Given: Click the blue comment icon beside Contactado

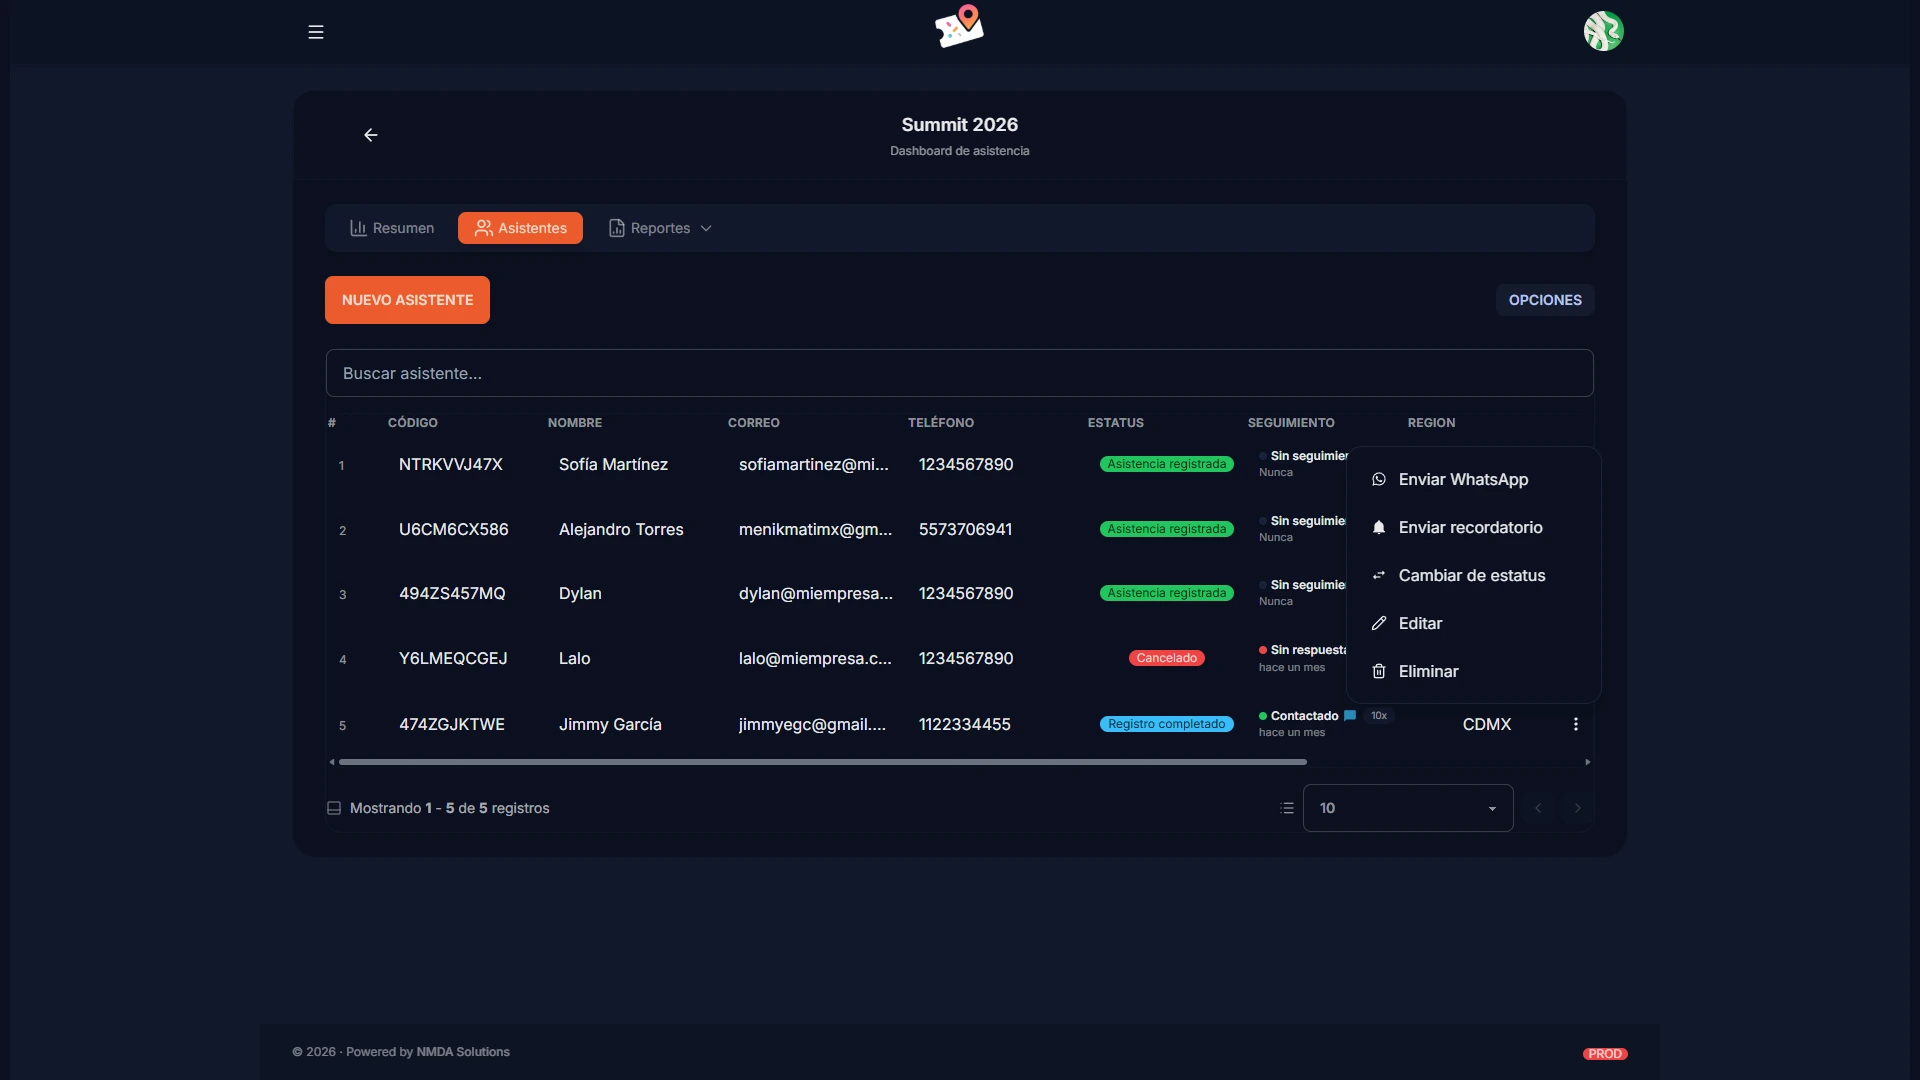Looking at the screenshot, I should [1350, 716].
